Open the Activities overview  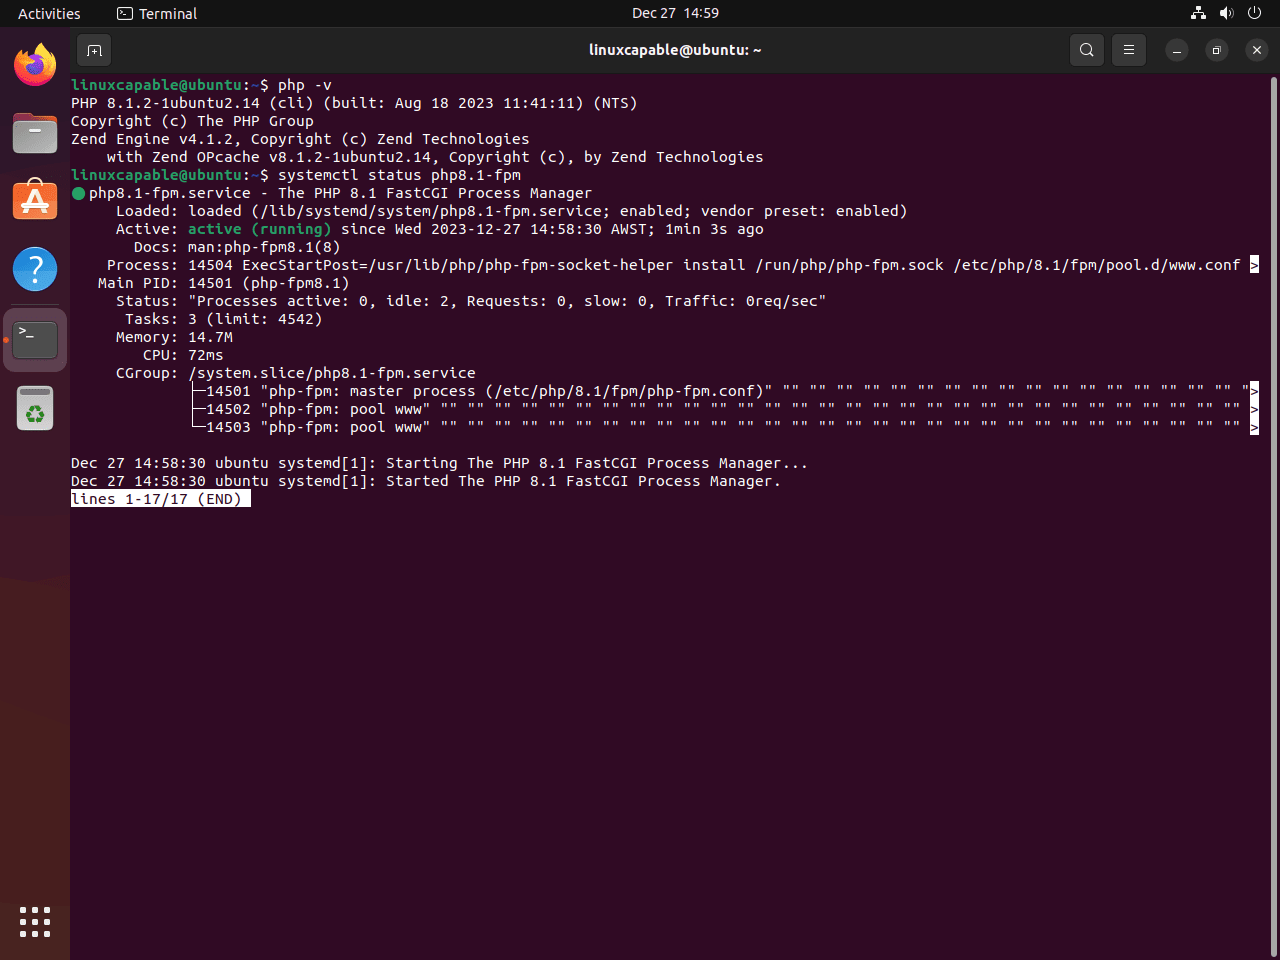pos(49,13)
